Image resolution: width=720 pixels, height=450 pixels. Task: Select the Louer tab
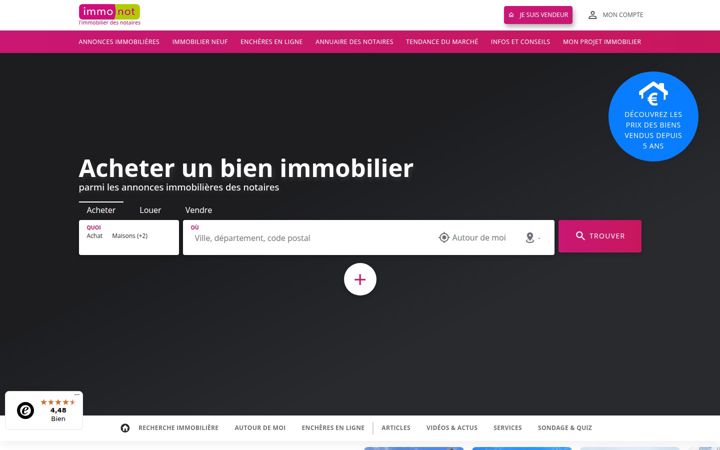[x=150, y=210]
